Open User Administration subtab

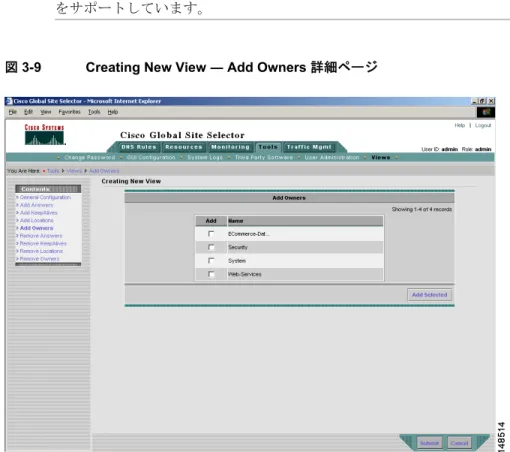pos(332,157)
